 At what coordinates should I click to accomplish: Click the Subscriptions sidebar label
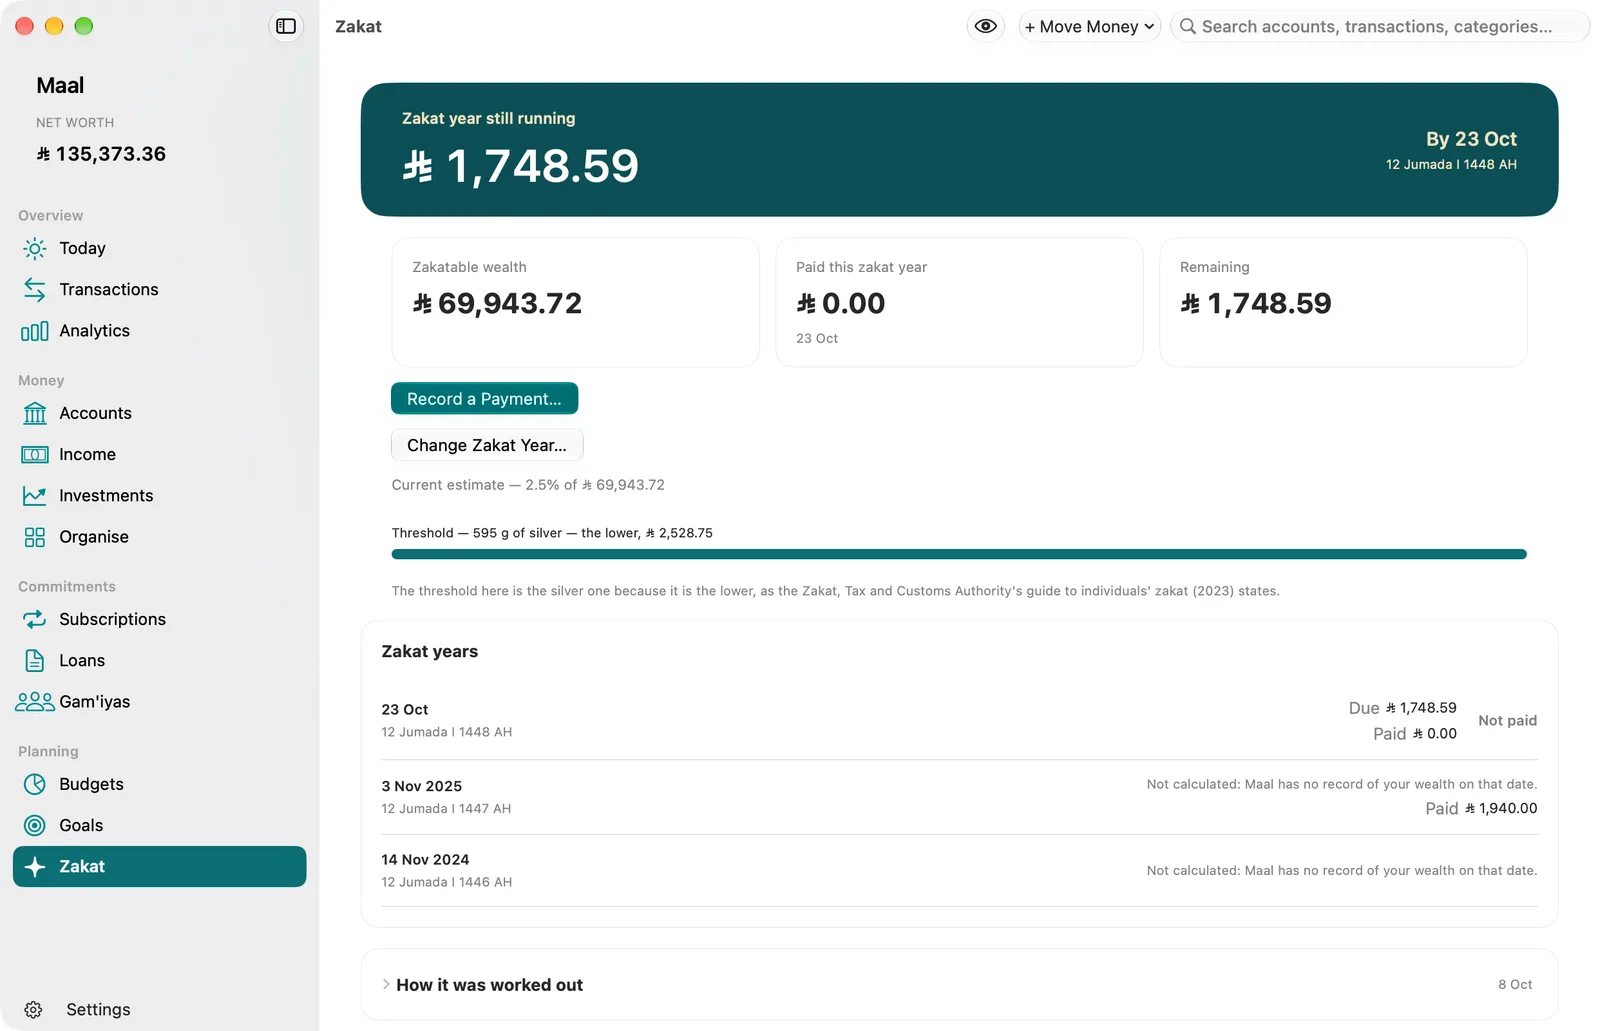click(x=112, y=619)
